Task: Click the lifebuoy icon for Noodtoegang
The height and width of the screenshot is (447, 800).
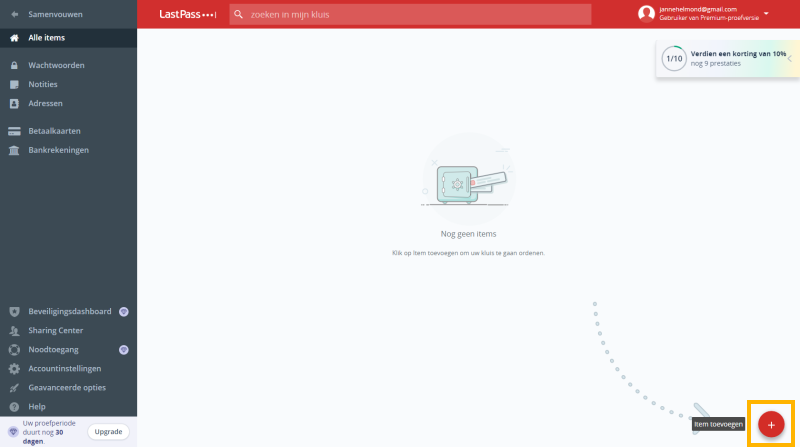Action: [14, 350]
